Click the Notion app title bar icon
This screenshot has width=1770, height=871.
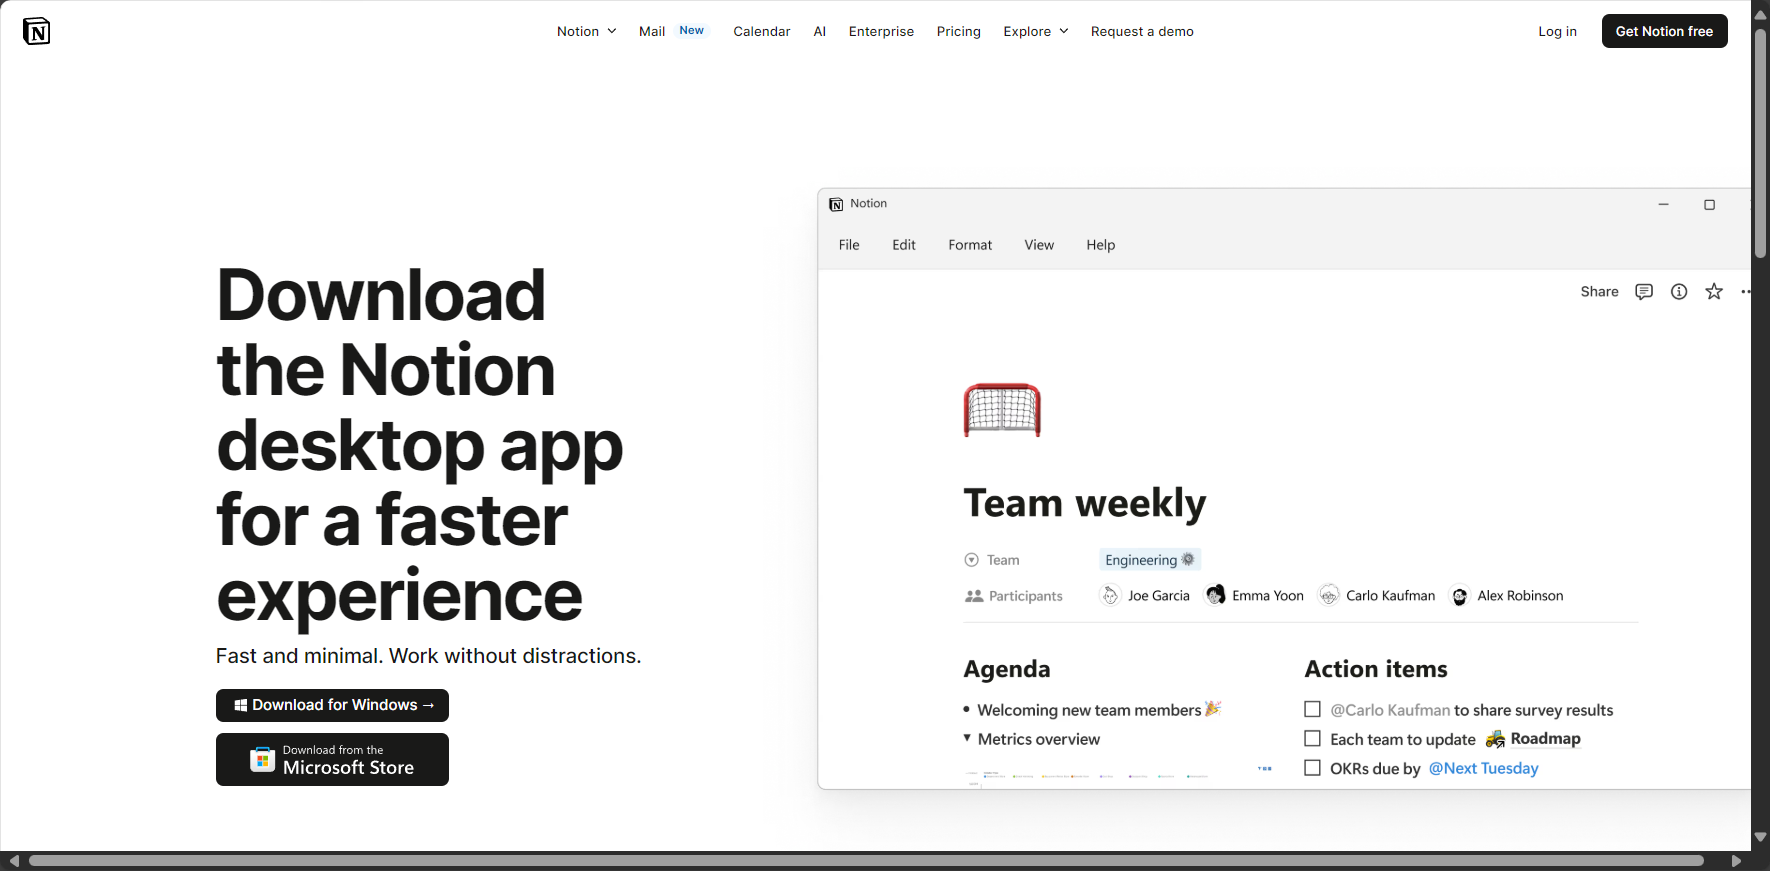tap(836, 204)
